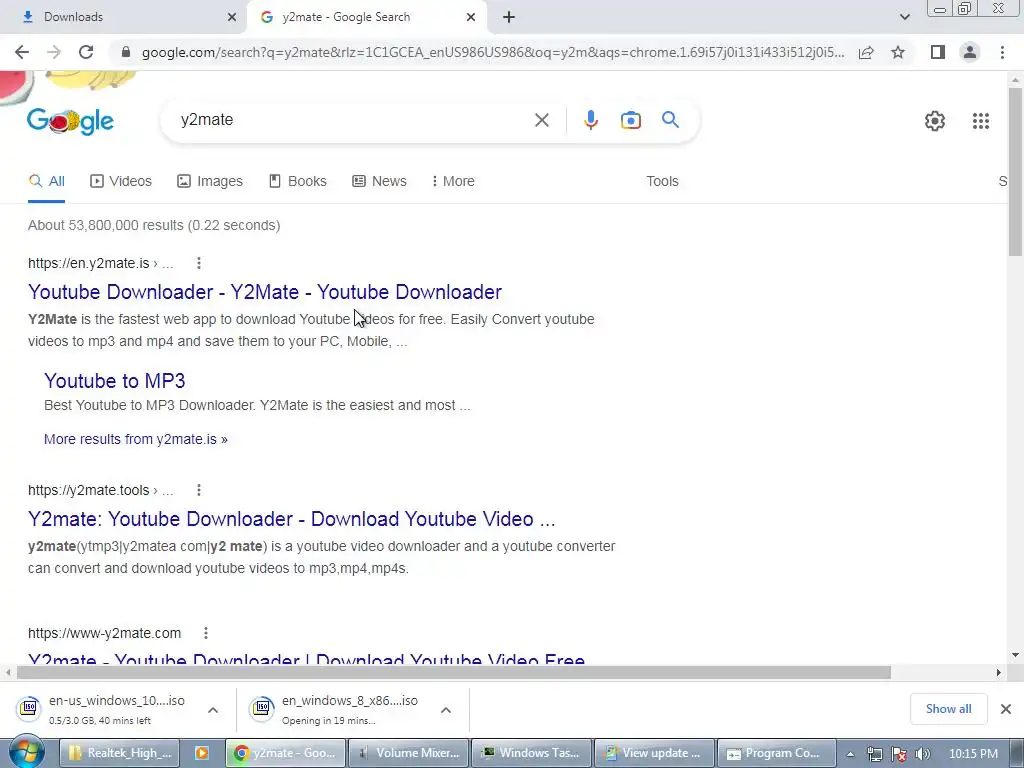The width and height of the screenshot is (1024, 768).
Task: Reload the current page
Action: tap(86, 52)
